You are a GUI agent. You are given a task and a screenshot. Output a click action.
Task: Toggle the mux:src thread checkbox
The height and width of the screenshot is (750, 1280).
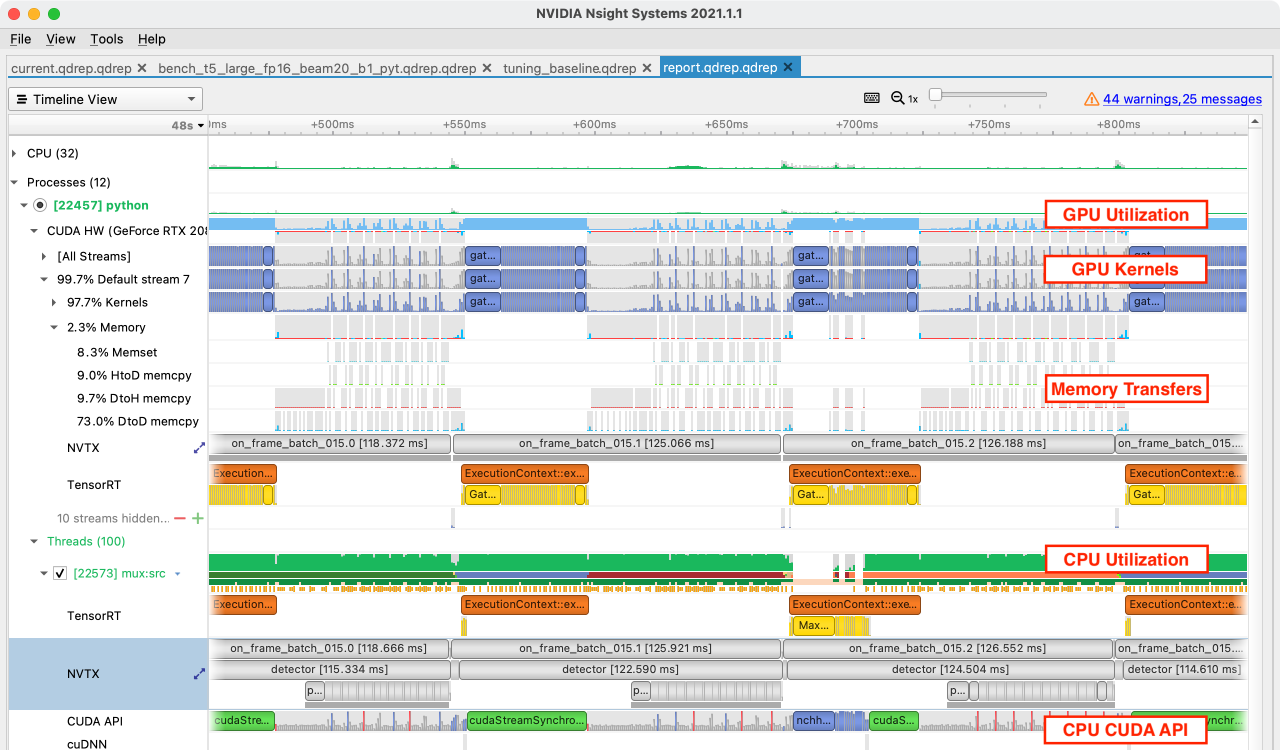coord(60,573)
